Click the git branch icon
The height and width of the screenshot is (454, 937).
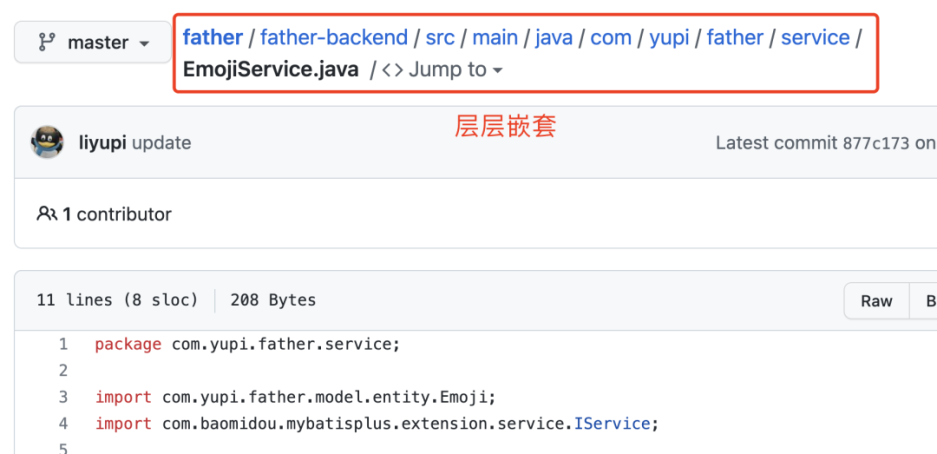(x=45, y=42)
